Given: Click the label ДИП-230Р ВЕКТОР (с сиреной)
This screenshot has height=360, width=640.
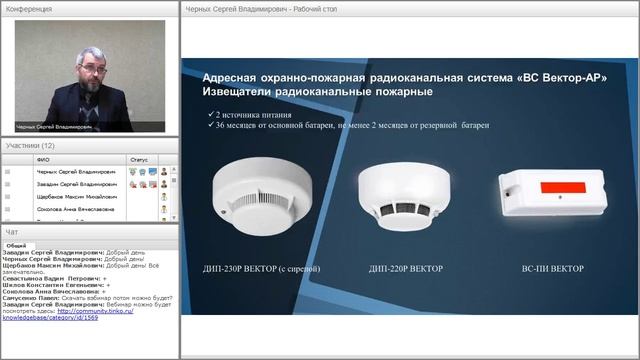Looking at the screenshot, I should click(261, 269).
